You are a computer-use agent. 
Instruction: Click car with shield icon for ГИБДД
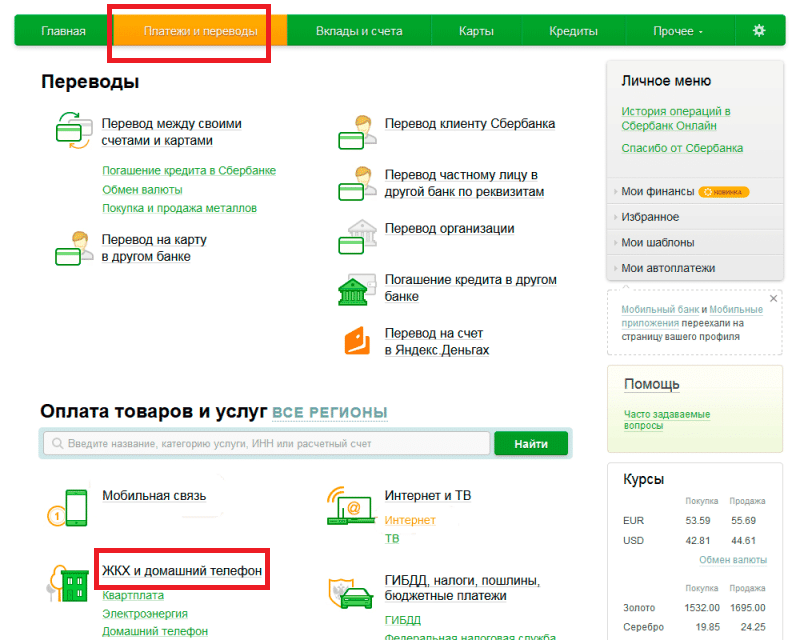(x=351, y=594)
